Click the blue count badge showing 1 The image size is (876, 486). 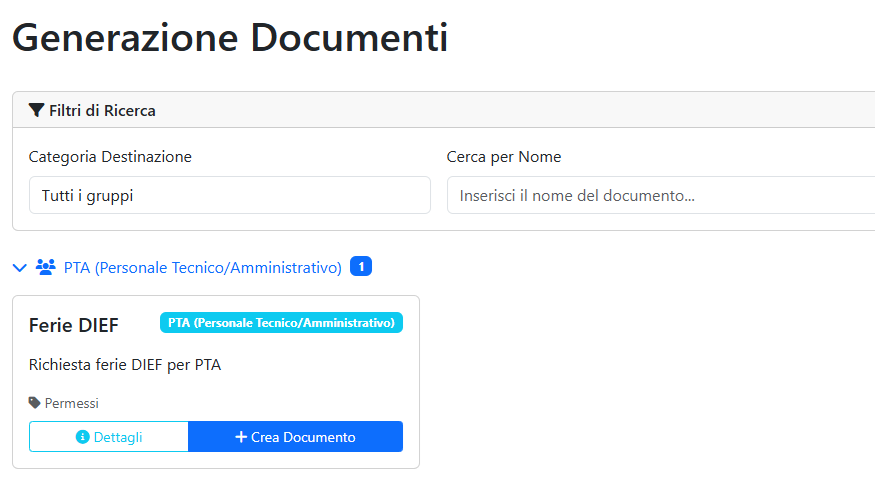point(361,267)
